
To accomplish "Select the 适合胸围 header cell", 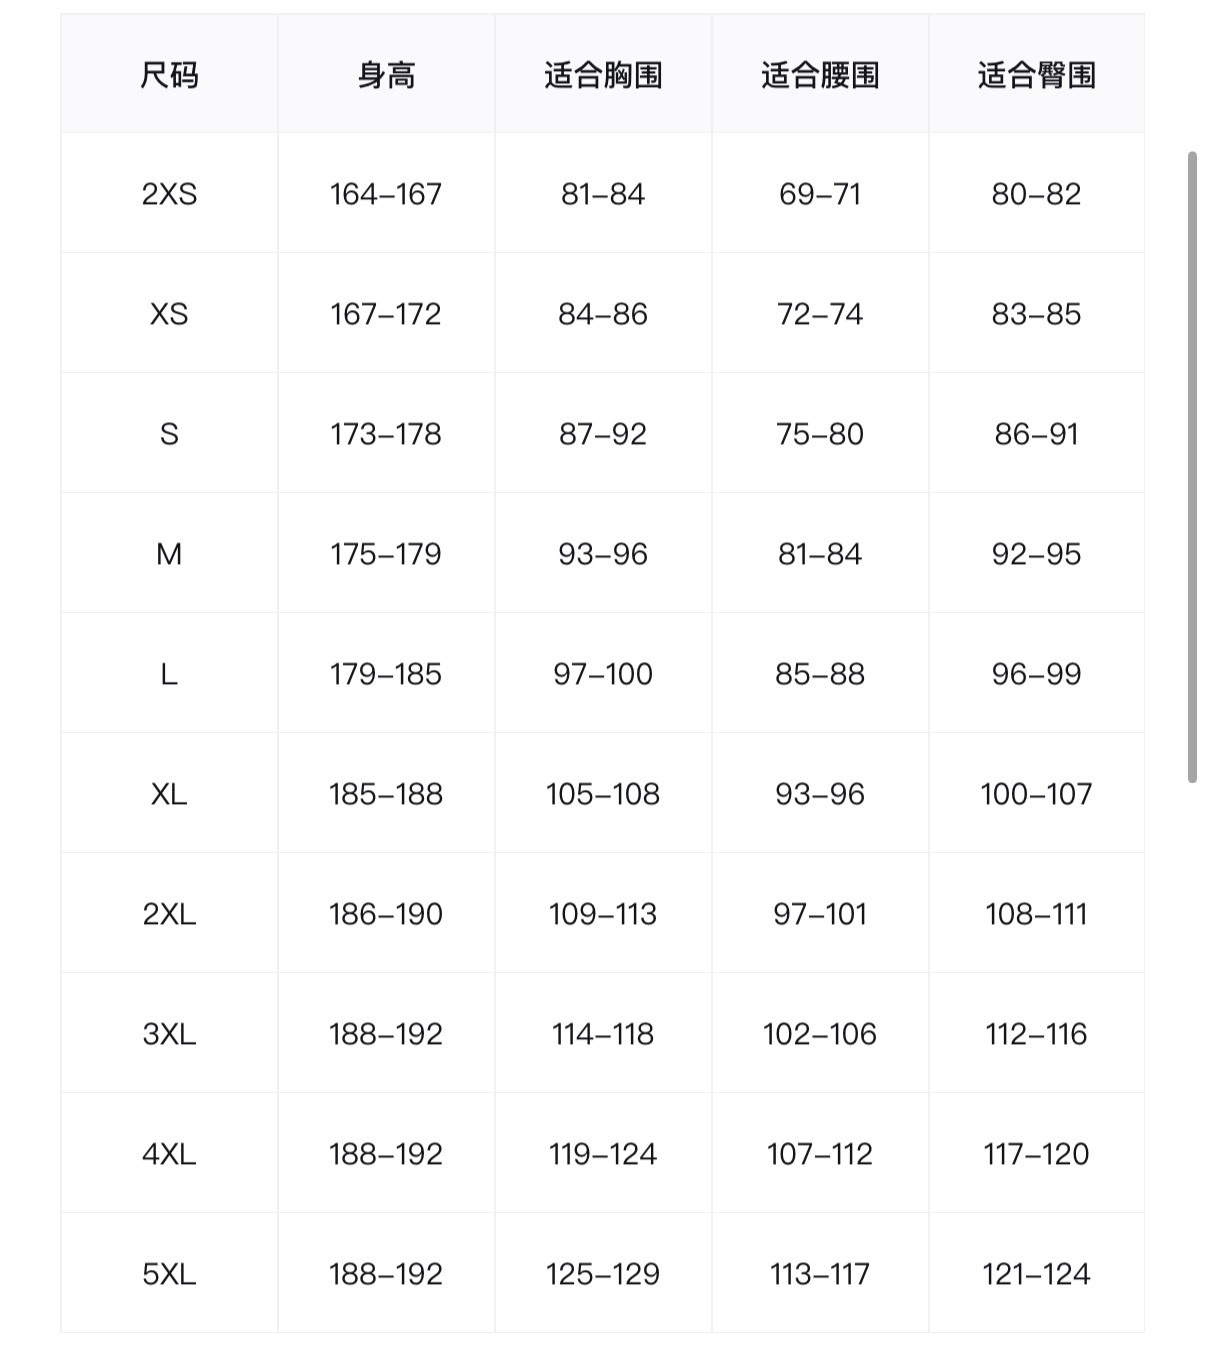I will pos(603,75).
